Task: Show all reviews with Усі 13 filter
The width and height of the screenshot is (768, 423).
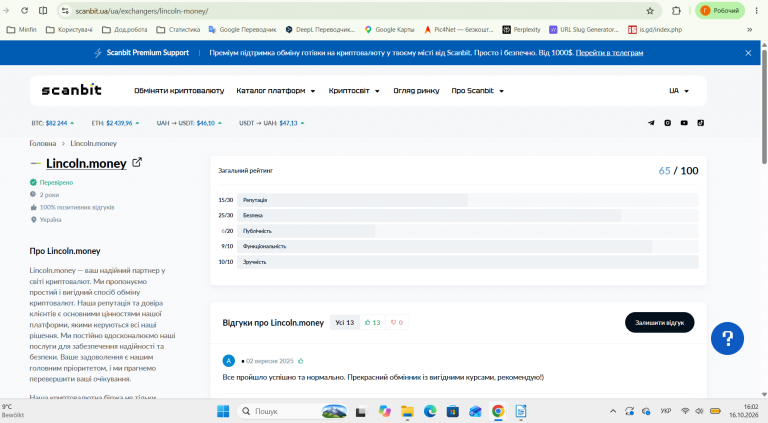Action: pos(345,323)
